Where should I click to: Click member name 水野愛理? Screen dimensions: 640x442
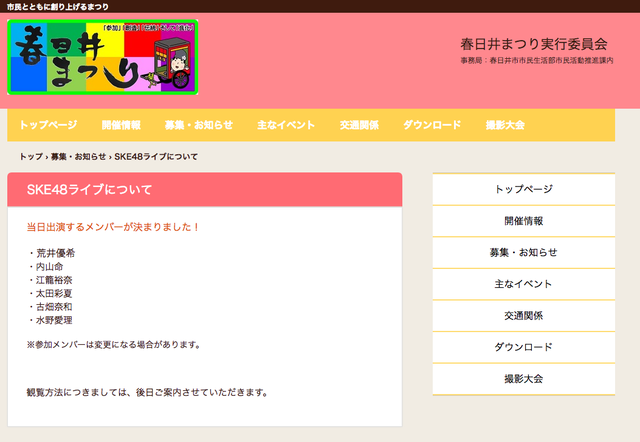click(54, 320)
